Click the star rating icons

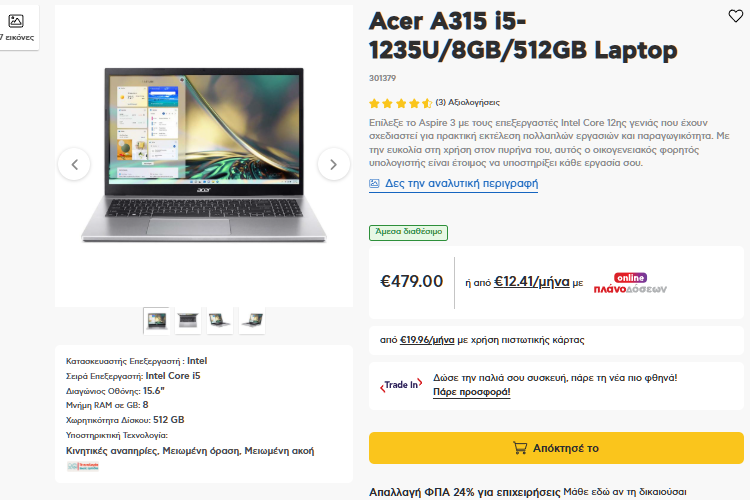[400, 103]
